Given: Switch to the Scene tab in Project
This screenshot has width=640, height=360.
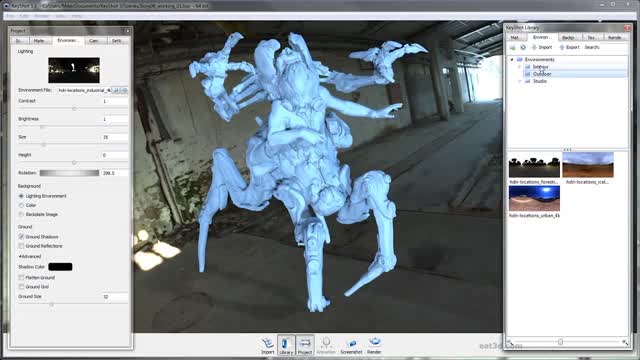Looking at the screenshot, I should pos(19,41).
